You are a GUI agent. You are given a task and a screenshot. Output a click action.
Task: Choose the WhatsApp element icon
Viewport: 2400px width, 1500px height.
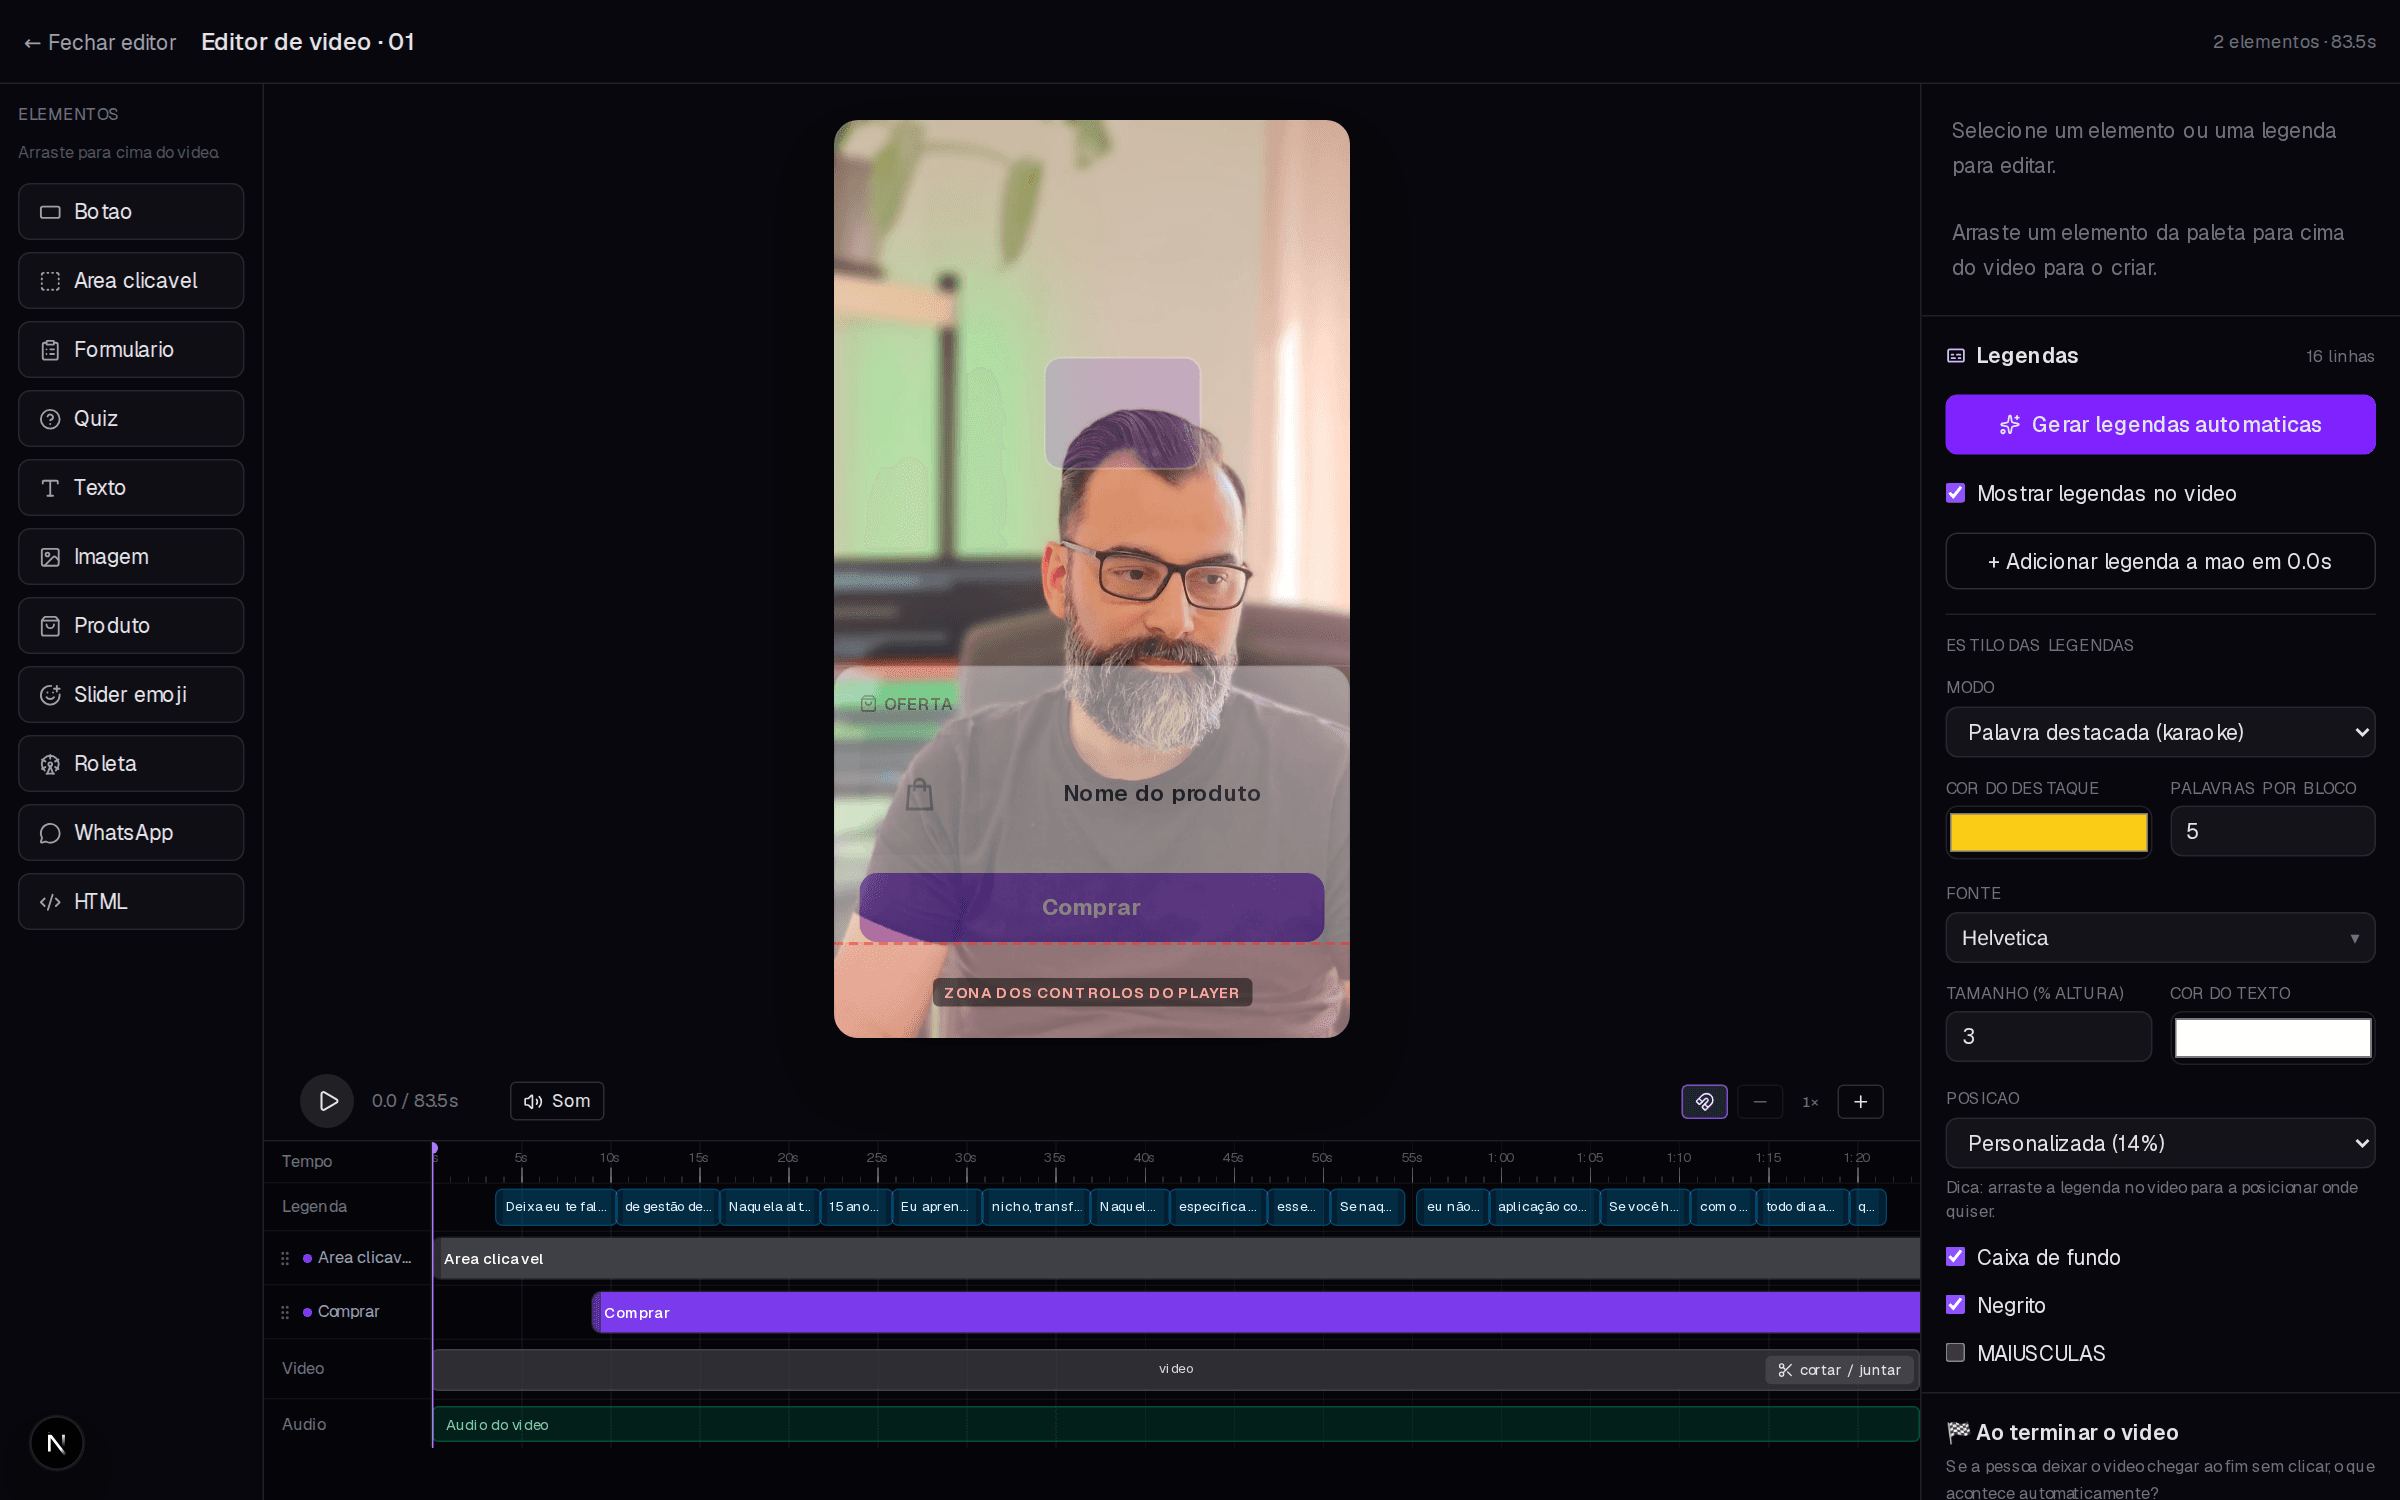point(50,833)
